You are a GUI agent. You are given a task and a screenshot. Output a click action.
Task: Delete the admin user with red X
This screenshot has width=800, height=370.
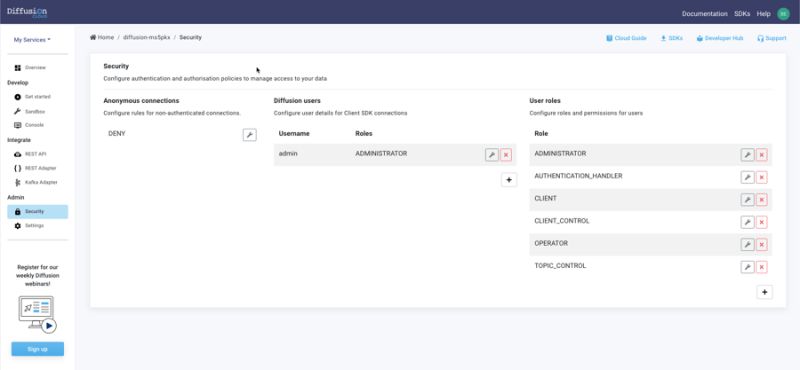point(506,155)
